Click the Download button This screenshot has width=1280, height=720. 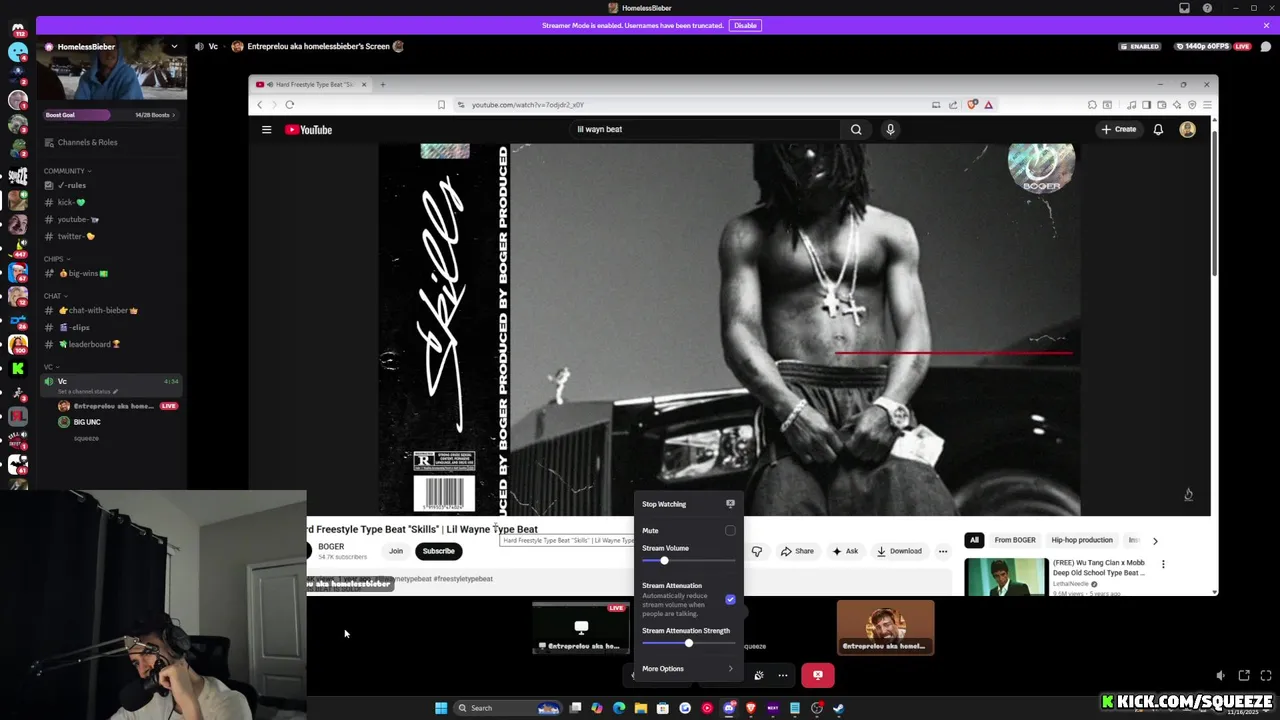pos(898,551)
